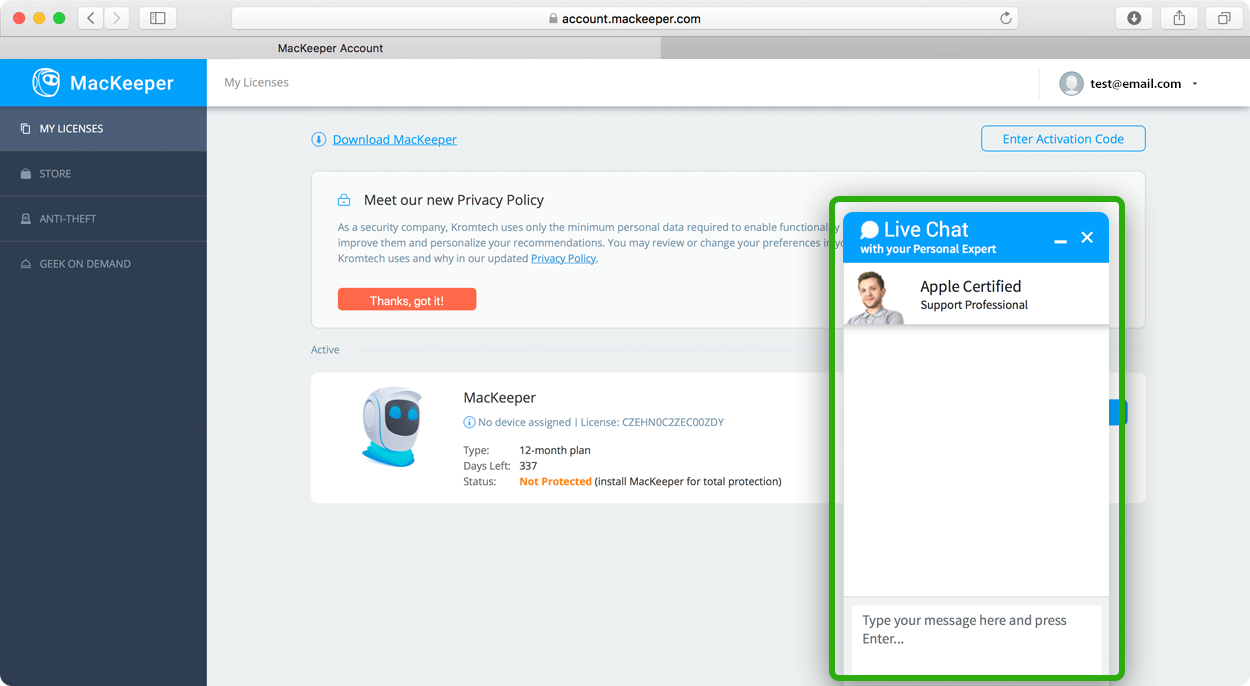Click the Safari share button
1250x686 pixels.
coord(1179,18)
